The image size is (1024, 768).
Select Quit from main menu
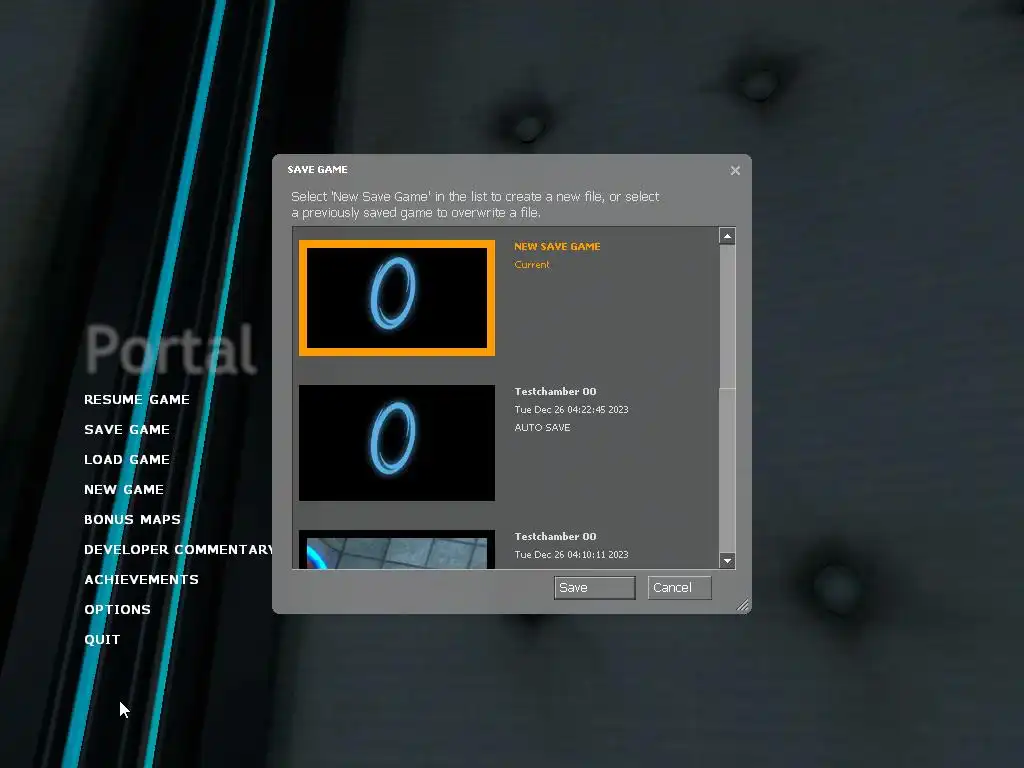pos(102,639)
